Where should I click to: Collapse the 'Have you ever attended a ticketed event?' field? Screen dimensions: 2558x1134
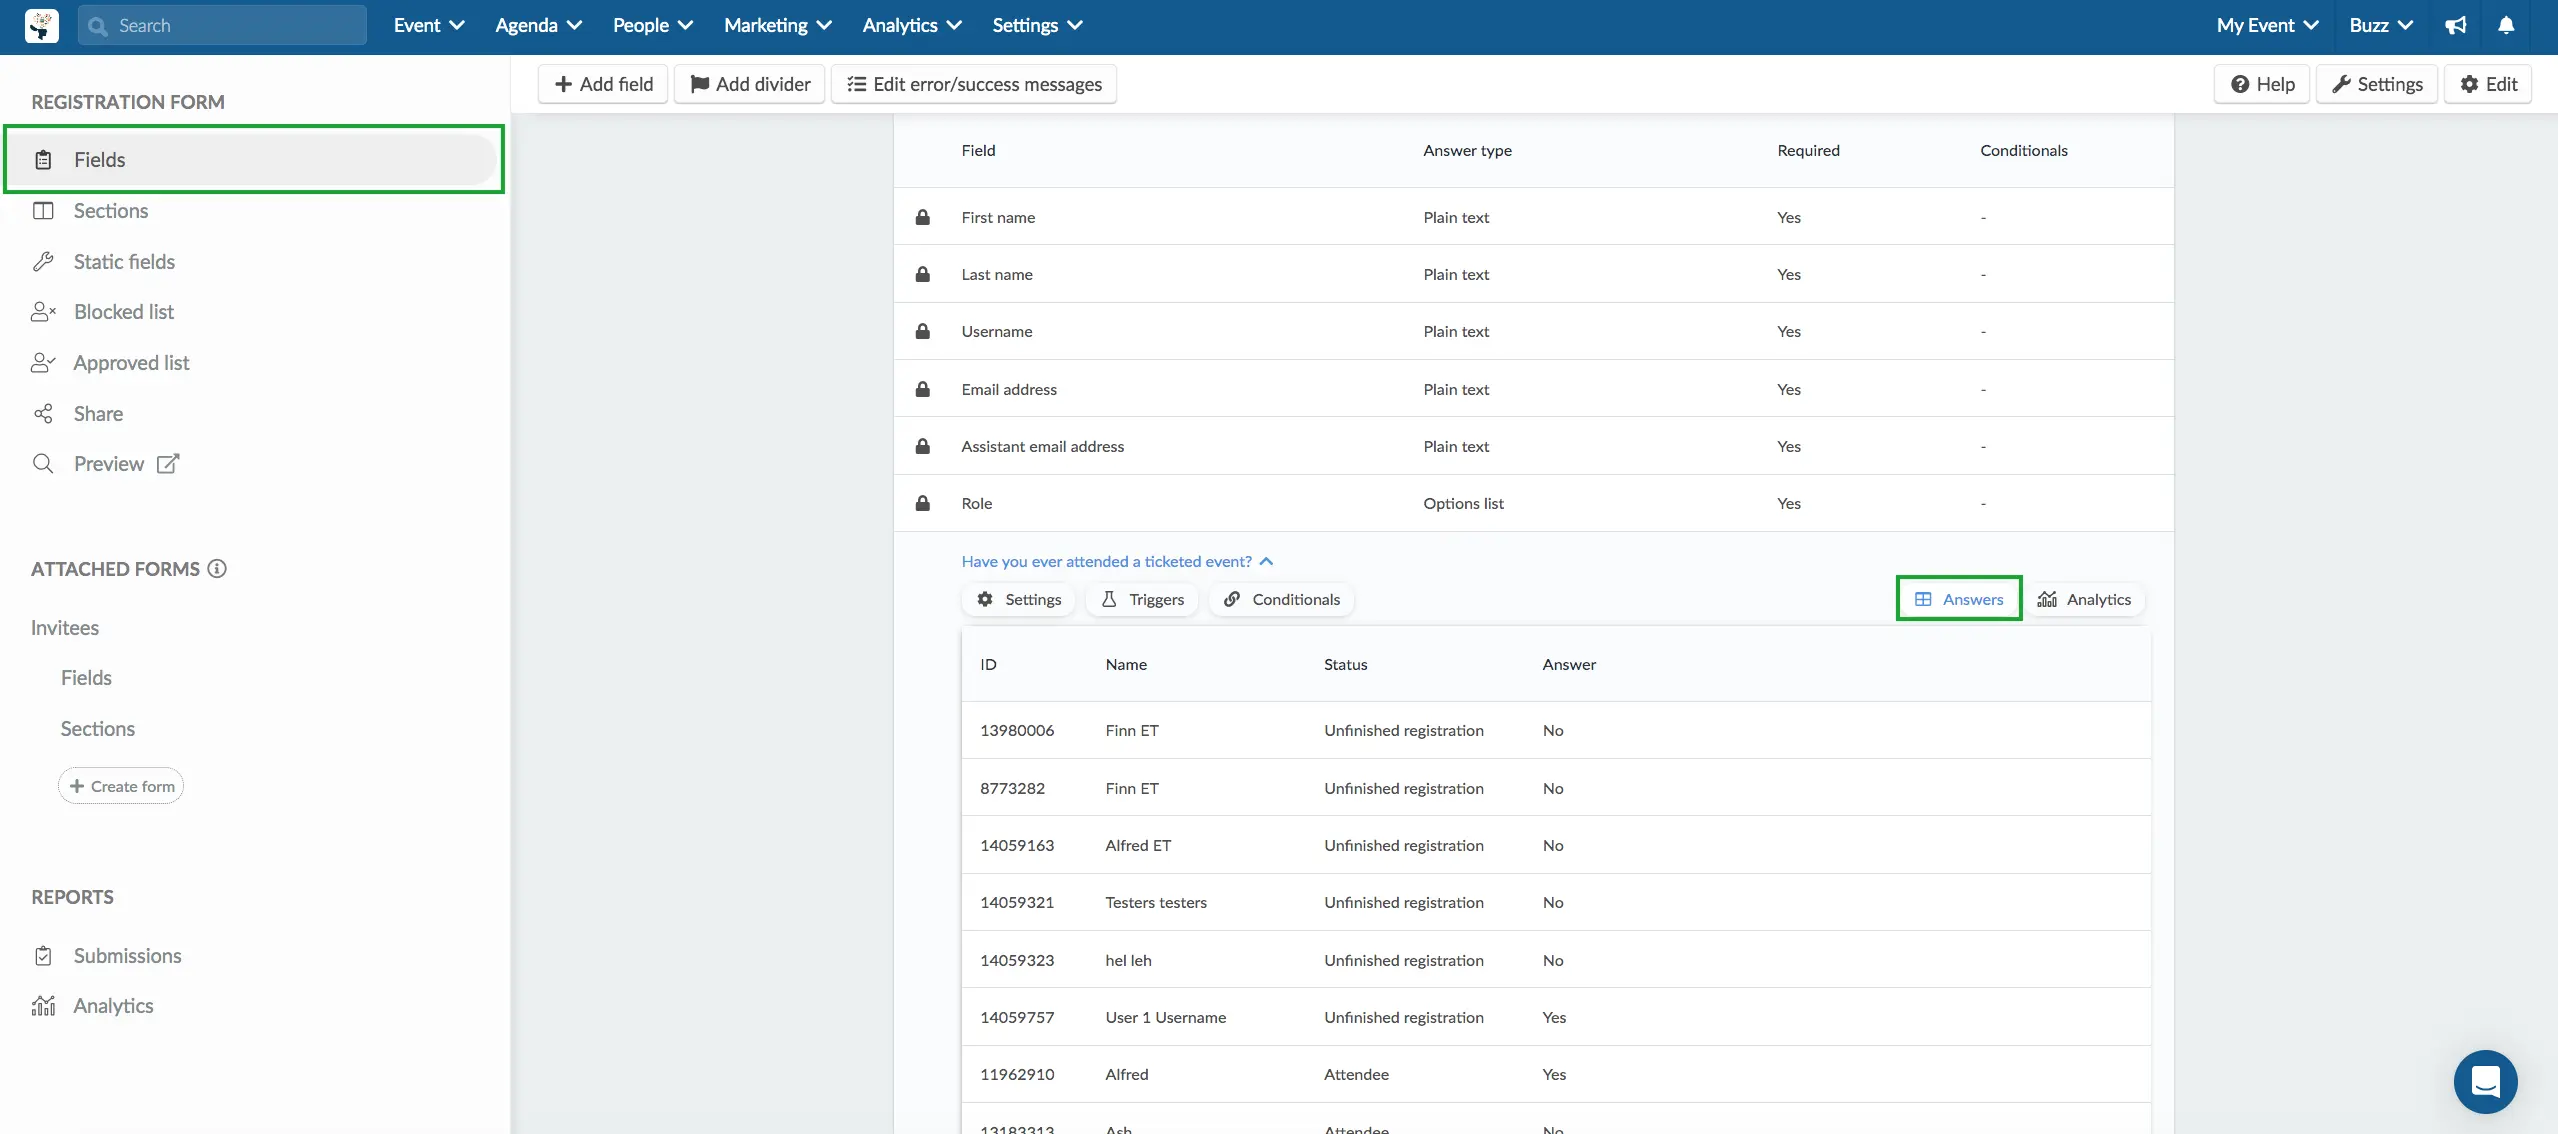coord(1117,561)
